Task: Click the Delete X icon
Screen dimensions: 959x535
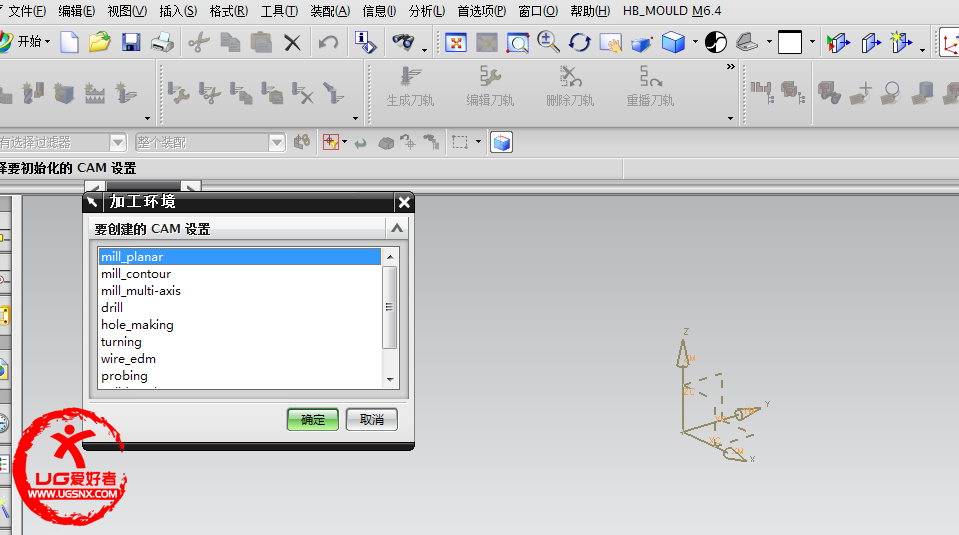Action: pyautogui.click(x=292, y=43)
